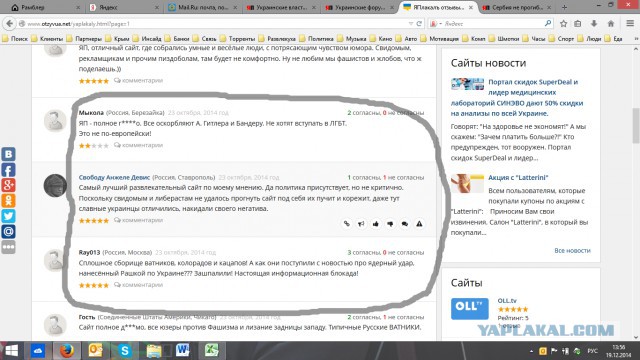Show hidden system tray icons arrow
This screenshot has width=640, height=360.
[531, 351]
